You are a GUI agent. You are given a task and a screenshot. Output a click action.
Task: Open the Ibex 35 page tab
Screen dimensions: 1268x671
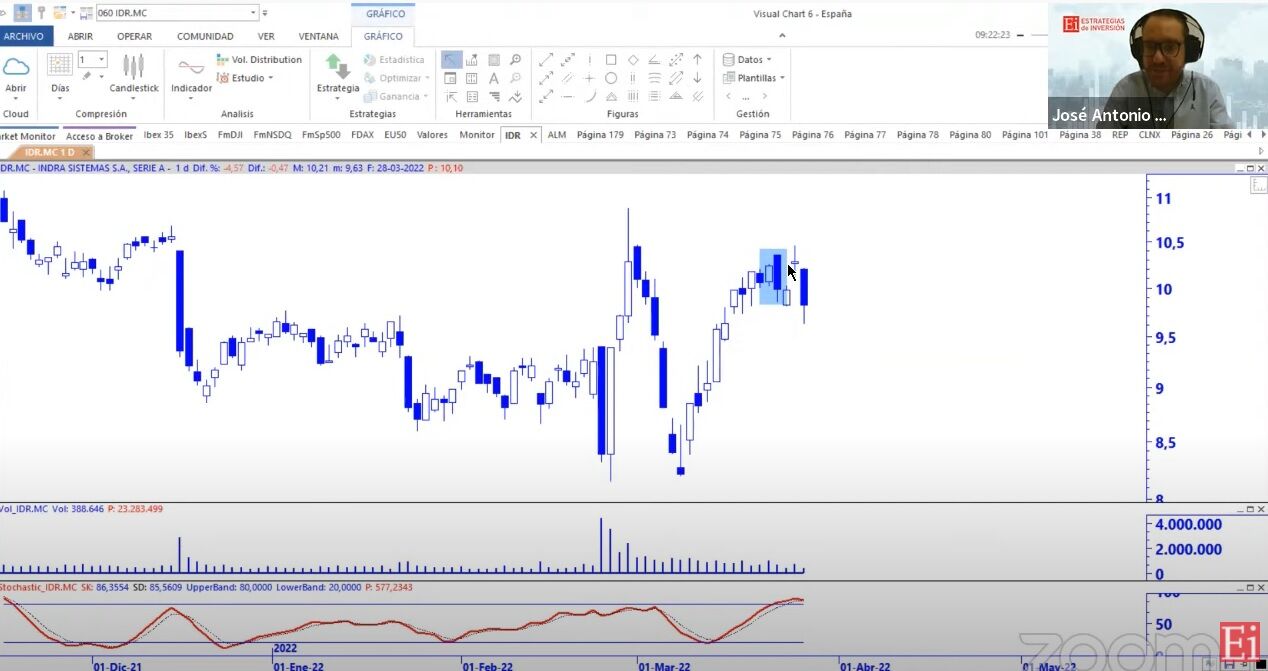(x=158, y=135)
